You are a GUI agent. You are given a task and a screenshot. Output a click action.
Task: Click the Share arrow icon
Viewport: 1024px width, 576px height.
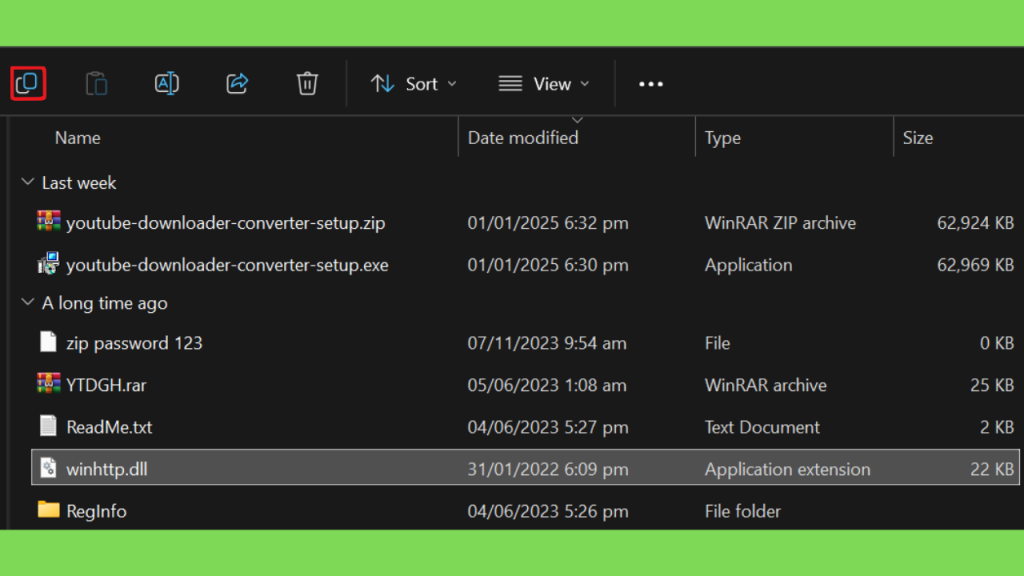pos(237,84)
